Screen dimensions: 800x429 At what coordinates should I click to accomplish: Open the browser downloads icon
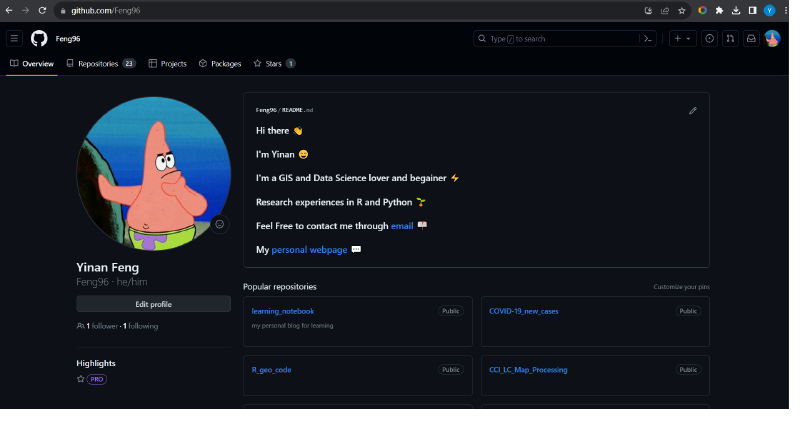(x=736, y=10)
